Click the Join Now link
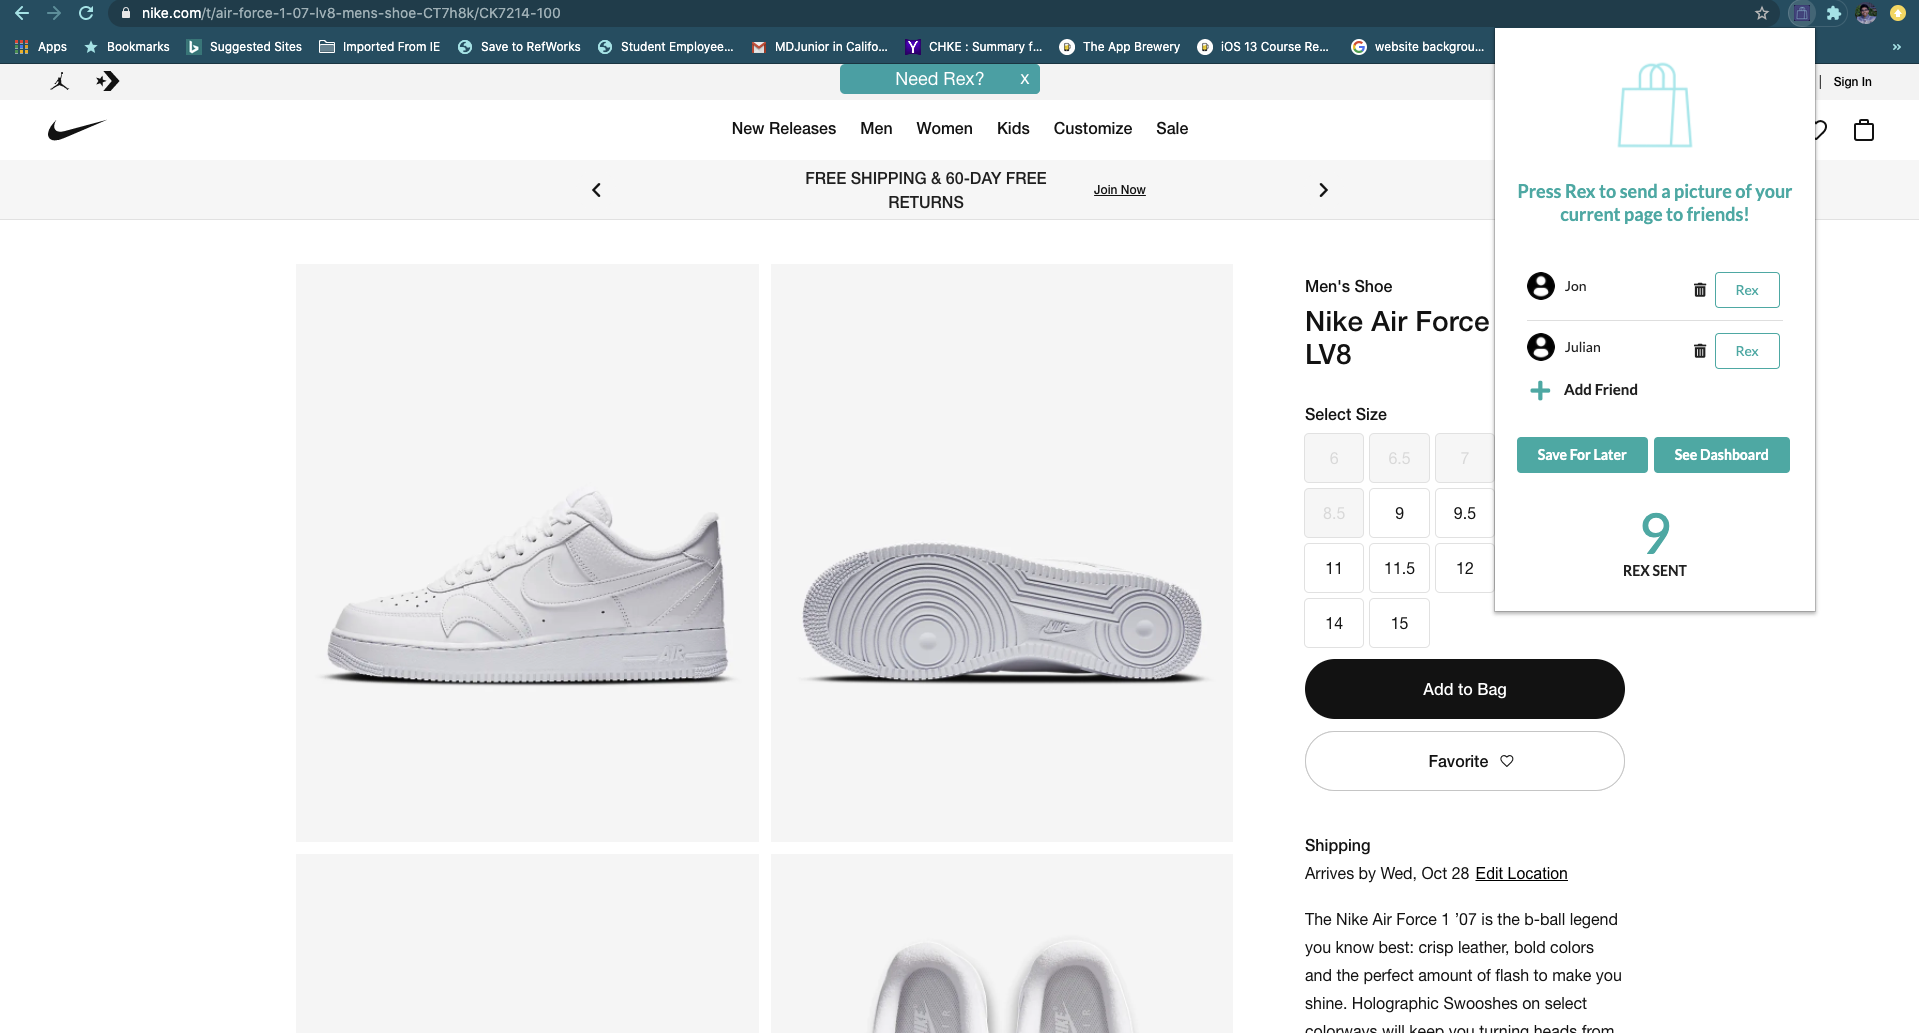This screenshot has height=1033, width=1919. tap(1119, 190)
